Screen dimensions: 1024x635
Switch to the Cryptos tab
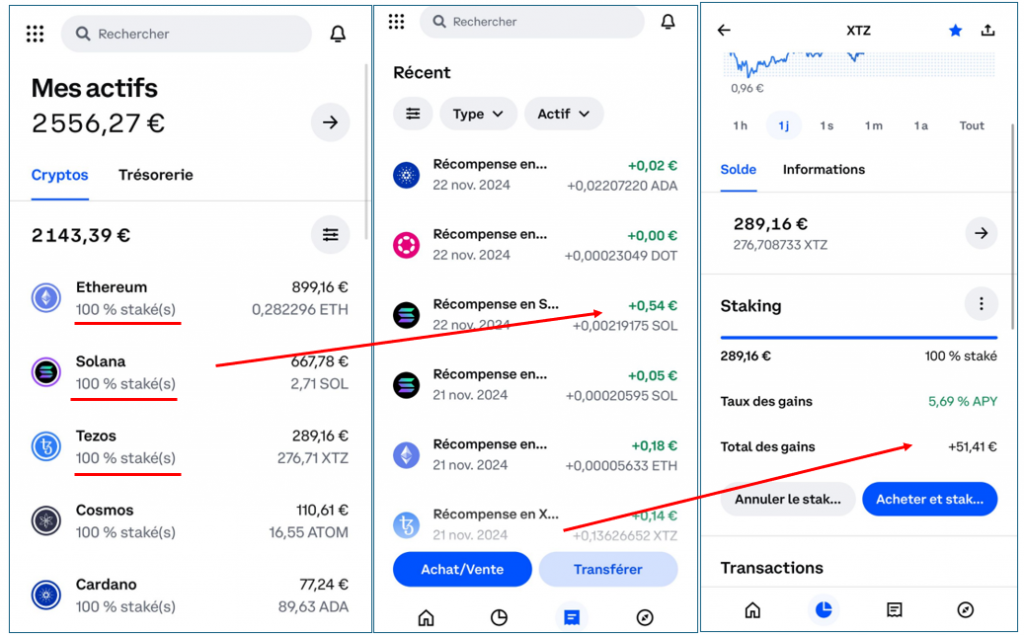click(x=59, y=175)
